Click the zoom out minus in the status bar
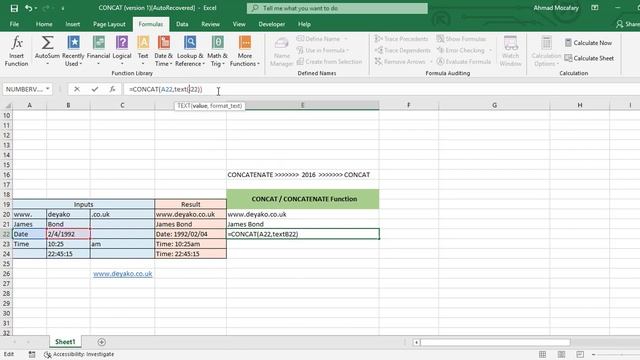 [x=593, y=354]
